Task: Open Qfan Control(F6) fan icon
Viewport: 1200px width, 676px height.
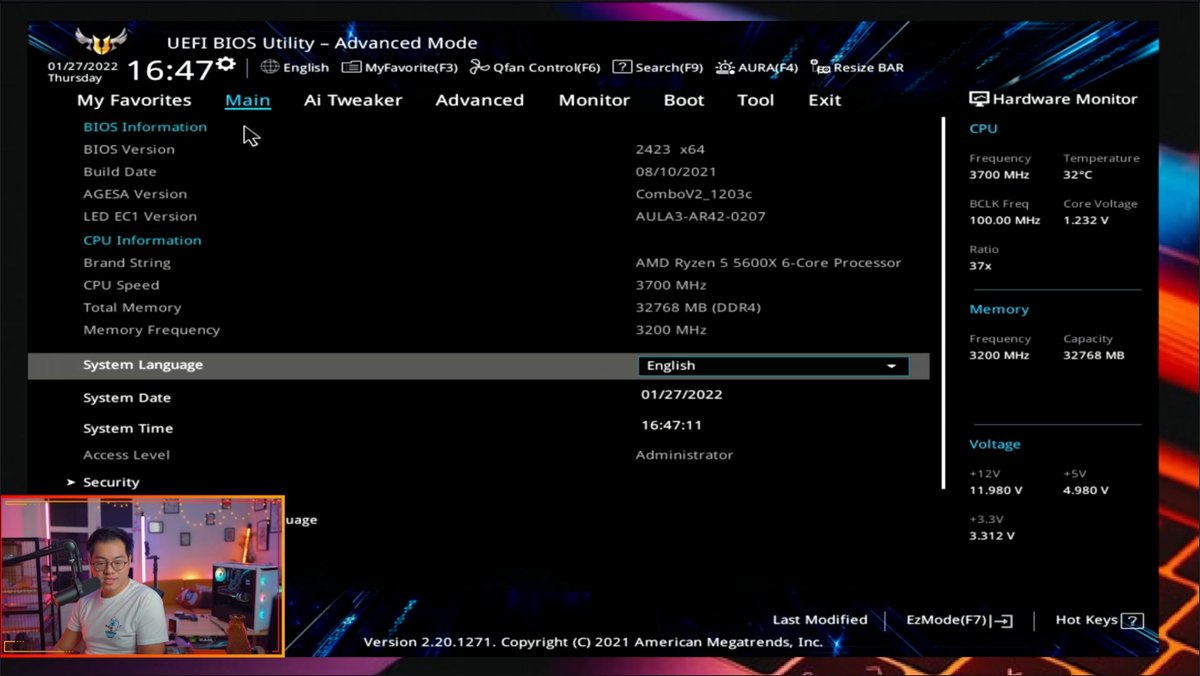Action: click(x=480, y=68)
